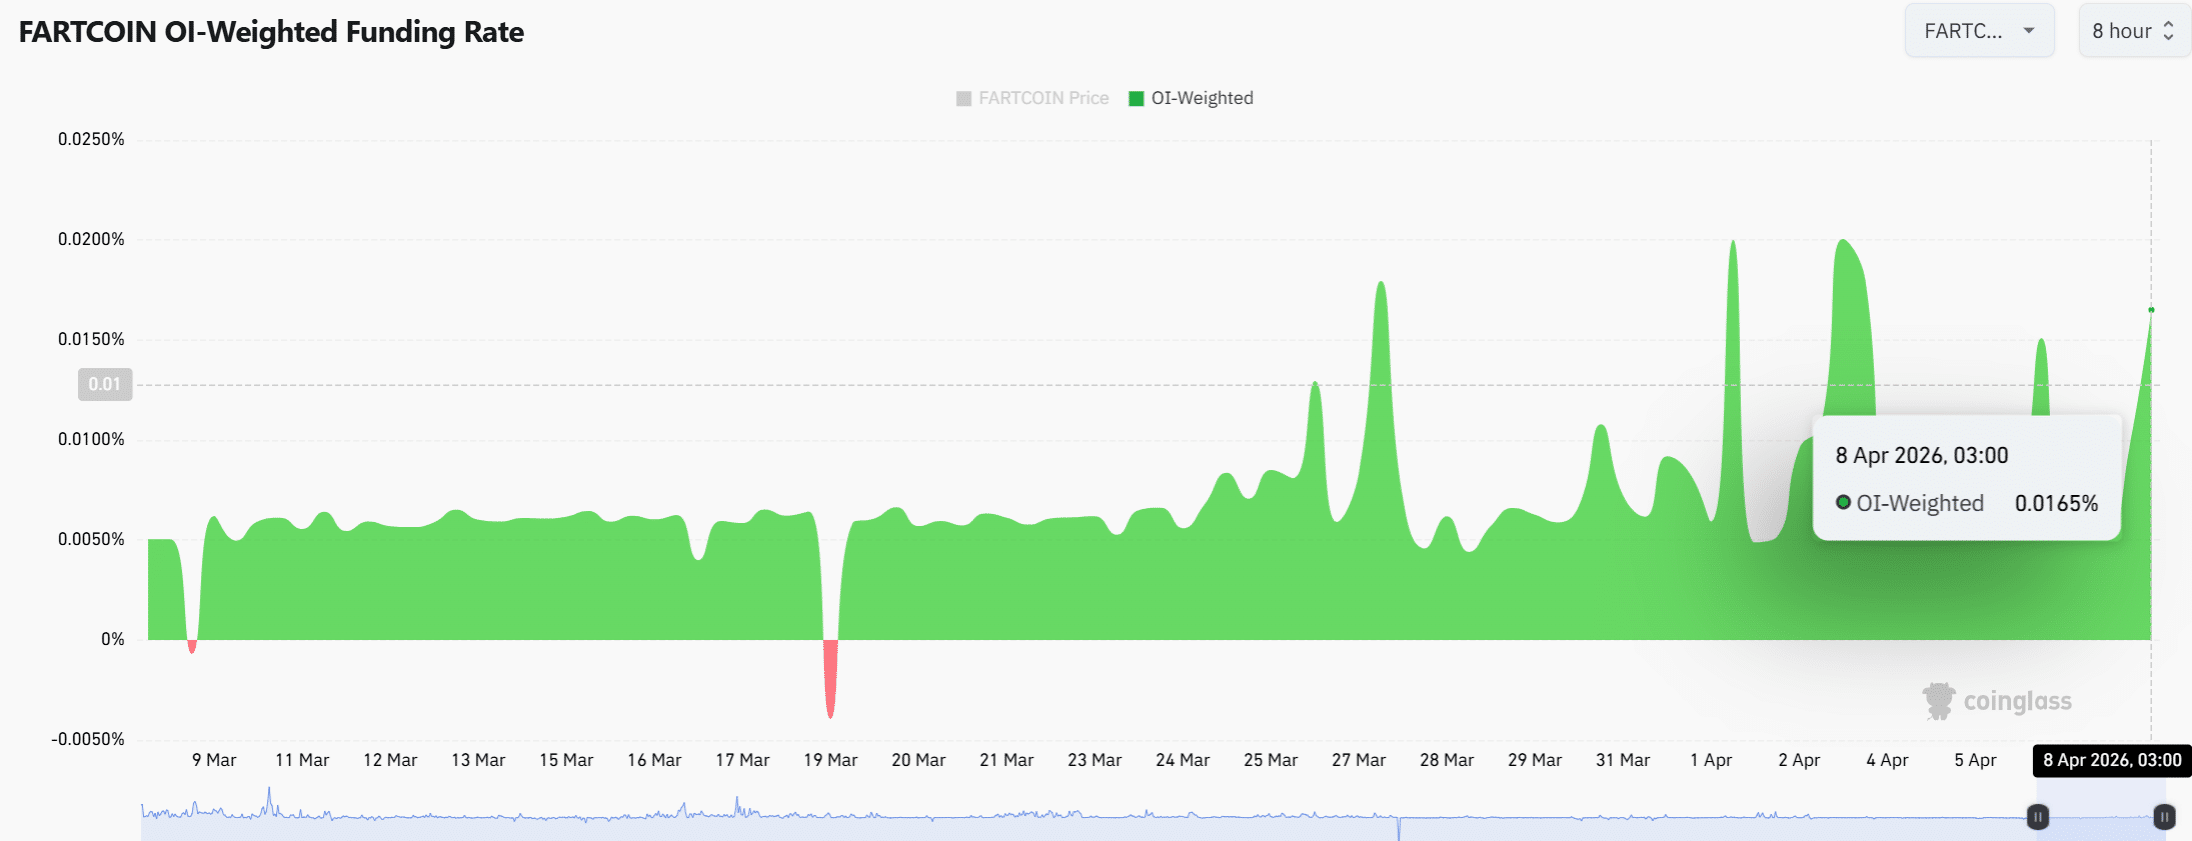Click the green data point at chart's right edge

pyautogui.click(x=2151, y=310)
